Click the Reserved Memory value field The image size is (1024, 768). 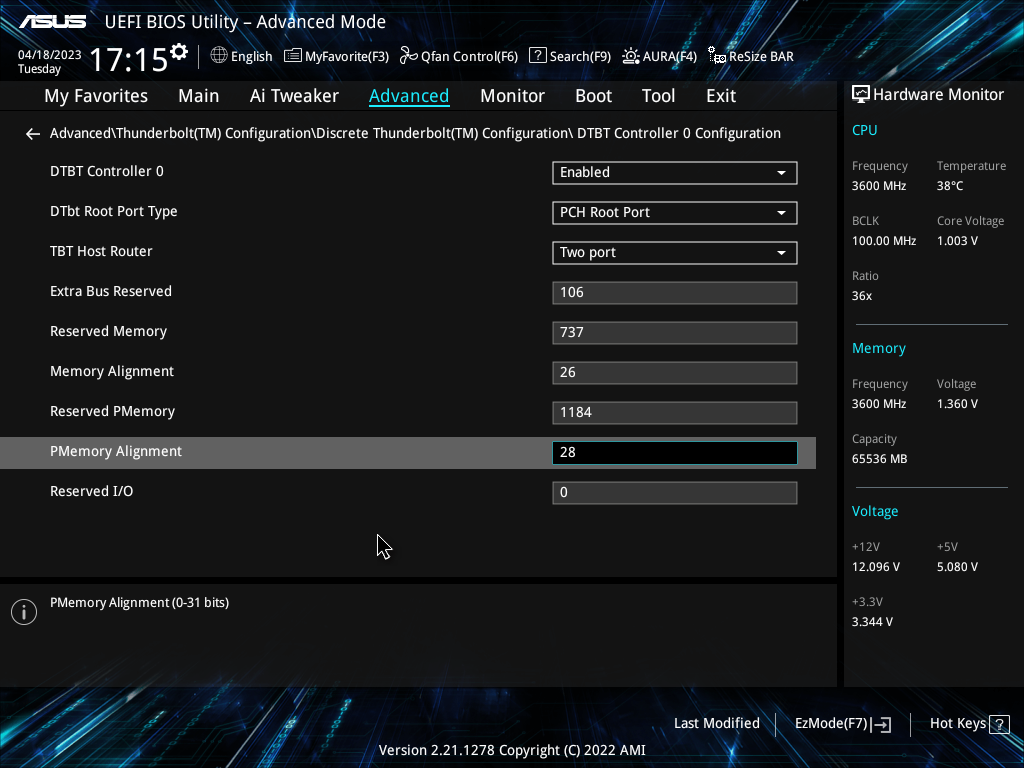[675, 332]
